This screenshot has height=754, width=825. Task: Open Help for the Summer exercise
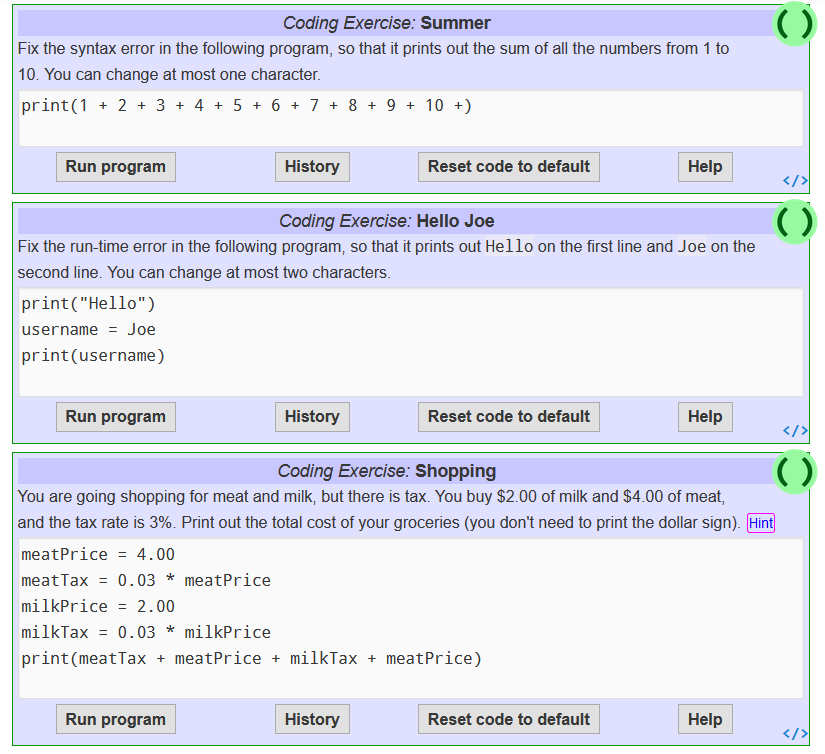[704, 166]
